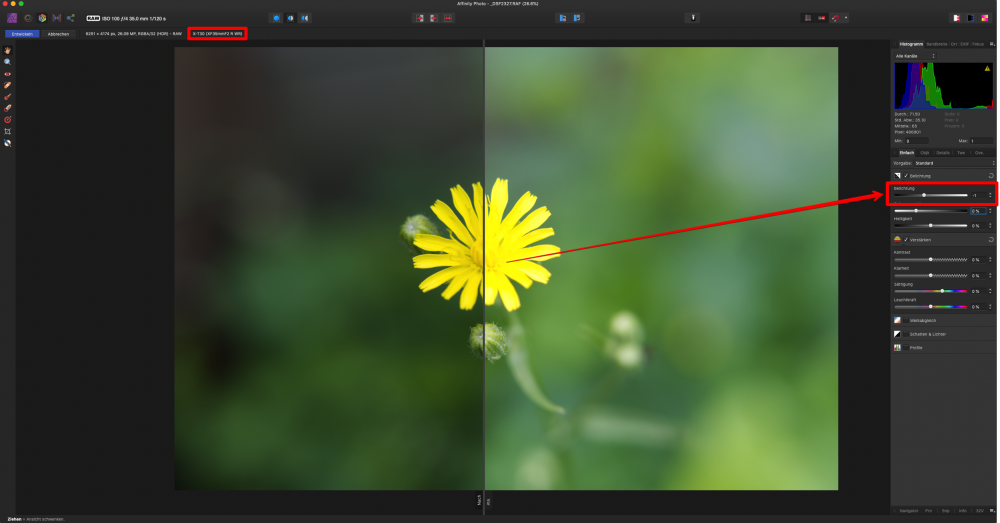
Task: Show clipped shadows toolbar icon
Action: pyautogui.click(x=970, y=18)
